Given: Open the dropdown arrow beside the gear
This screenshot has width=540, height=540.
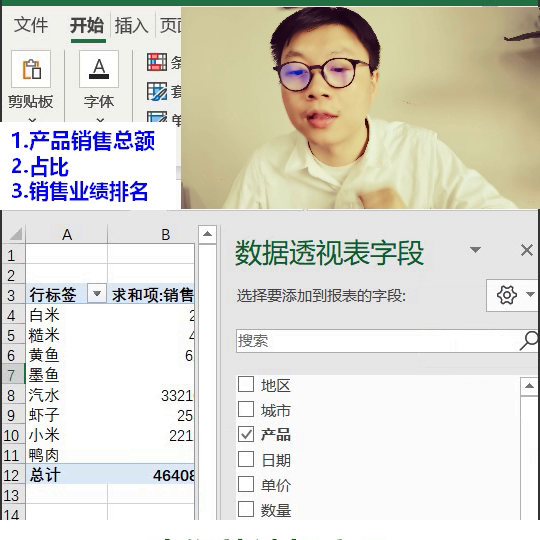Looking at the screenshot, I should click(x=530, y=294).
